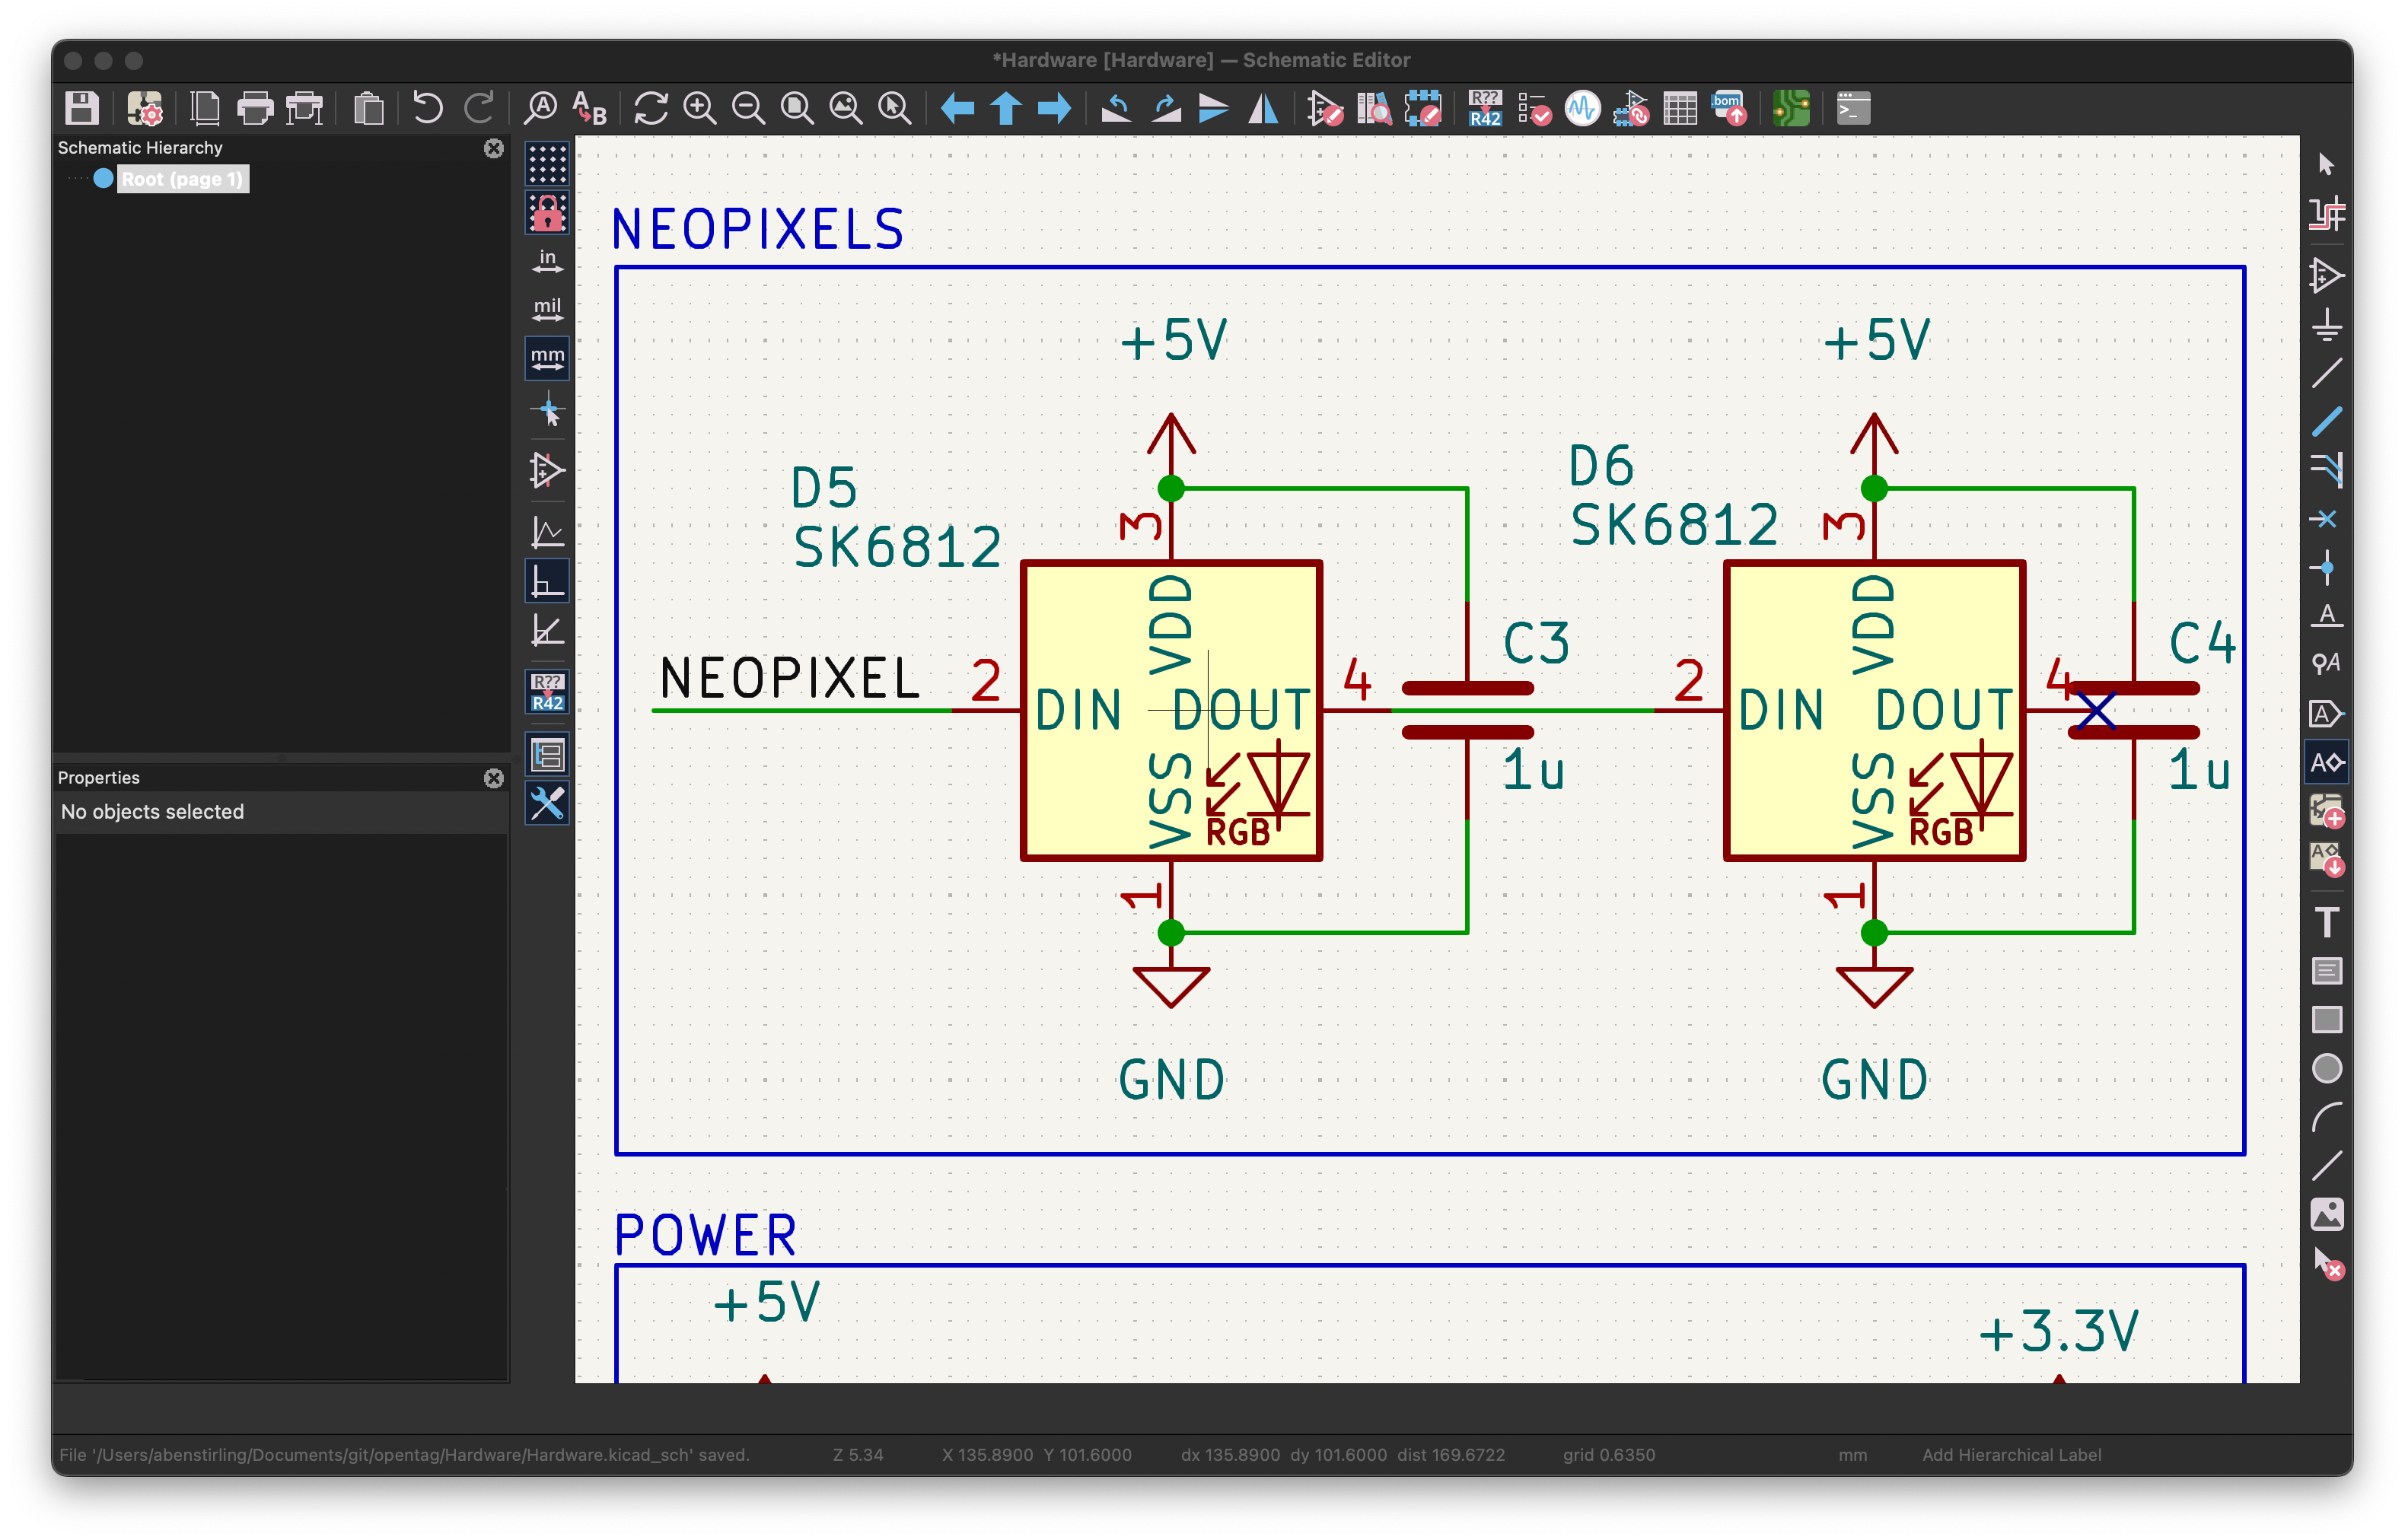Open the scripting console
2405x1540 pixels.
pos(1853,108)
